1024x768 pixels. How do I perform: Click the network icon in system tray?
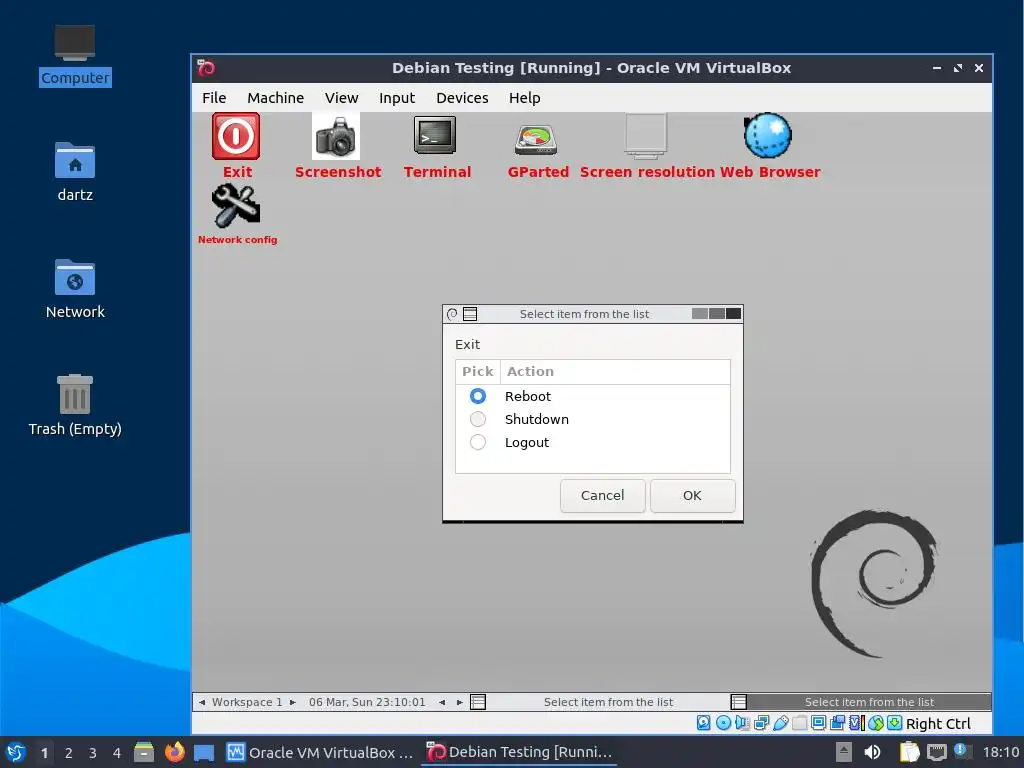coord(936,752)
